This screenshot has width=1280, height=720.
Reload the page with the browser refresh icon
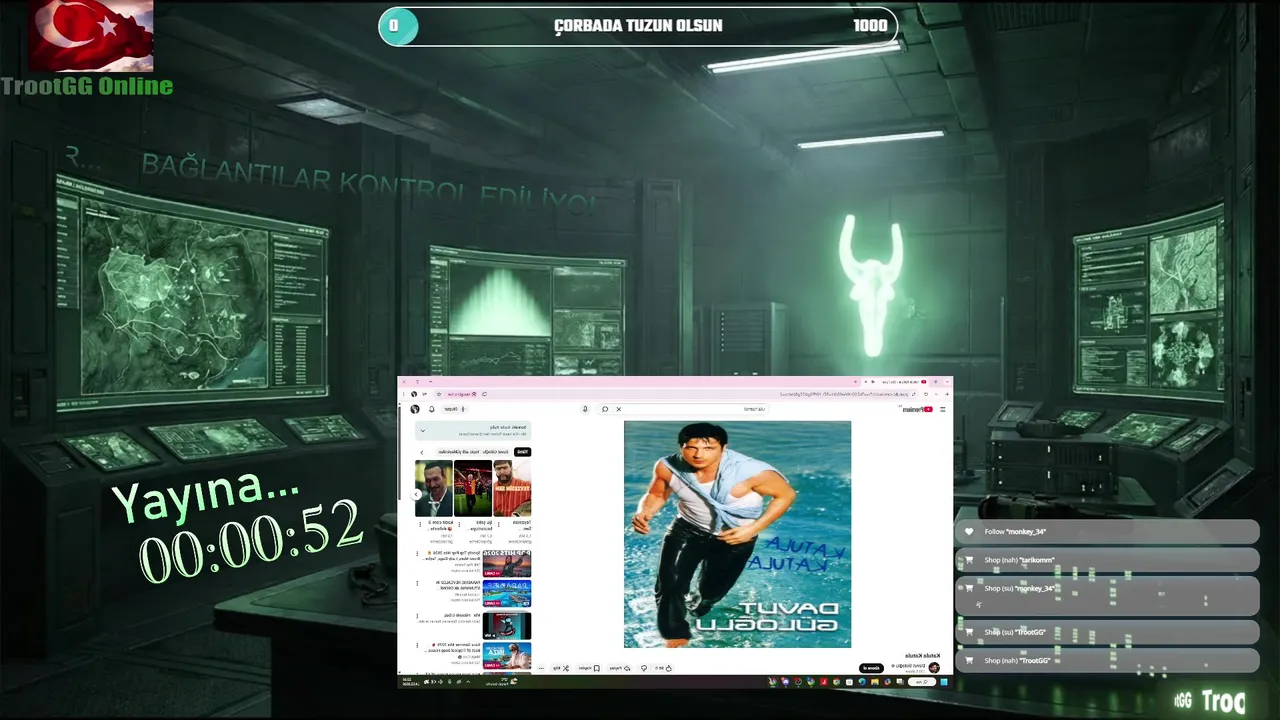(x=926, y=394)
